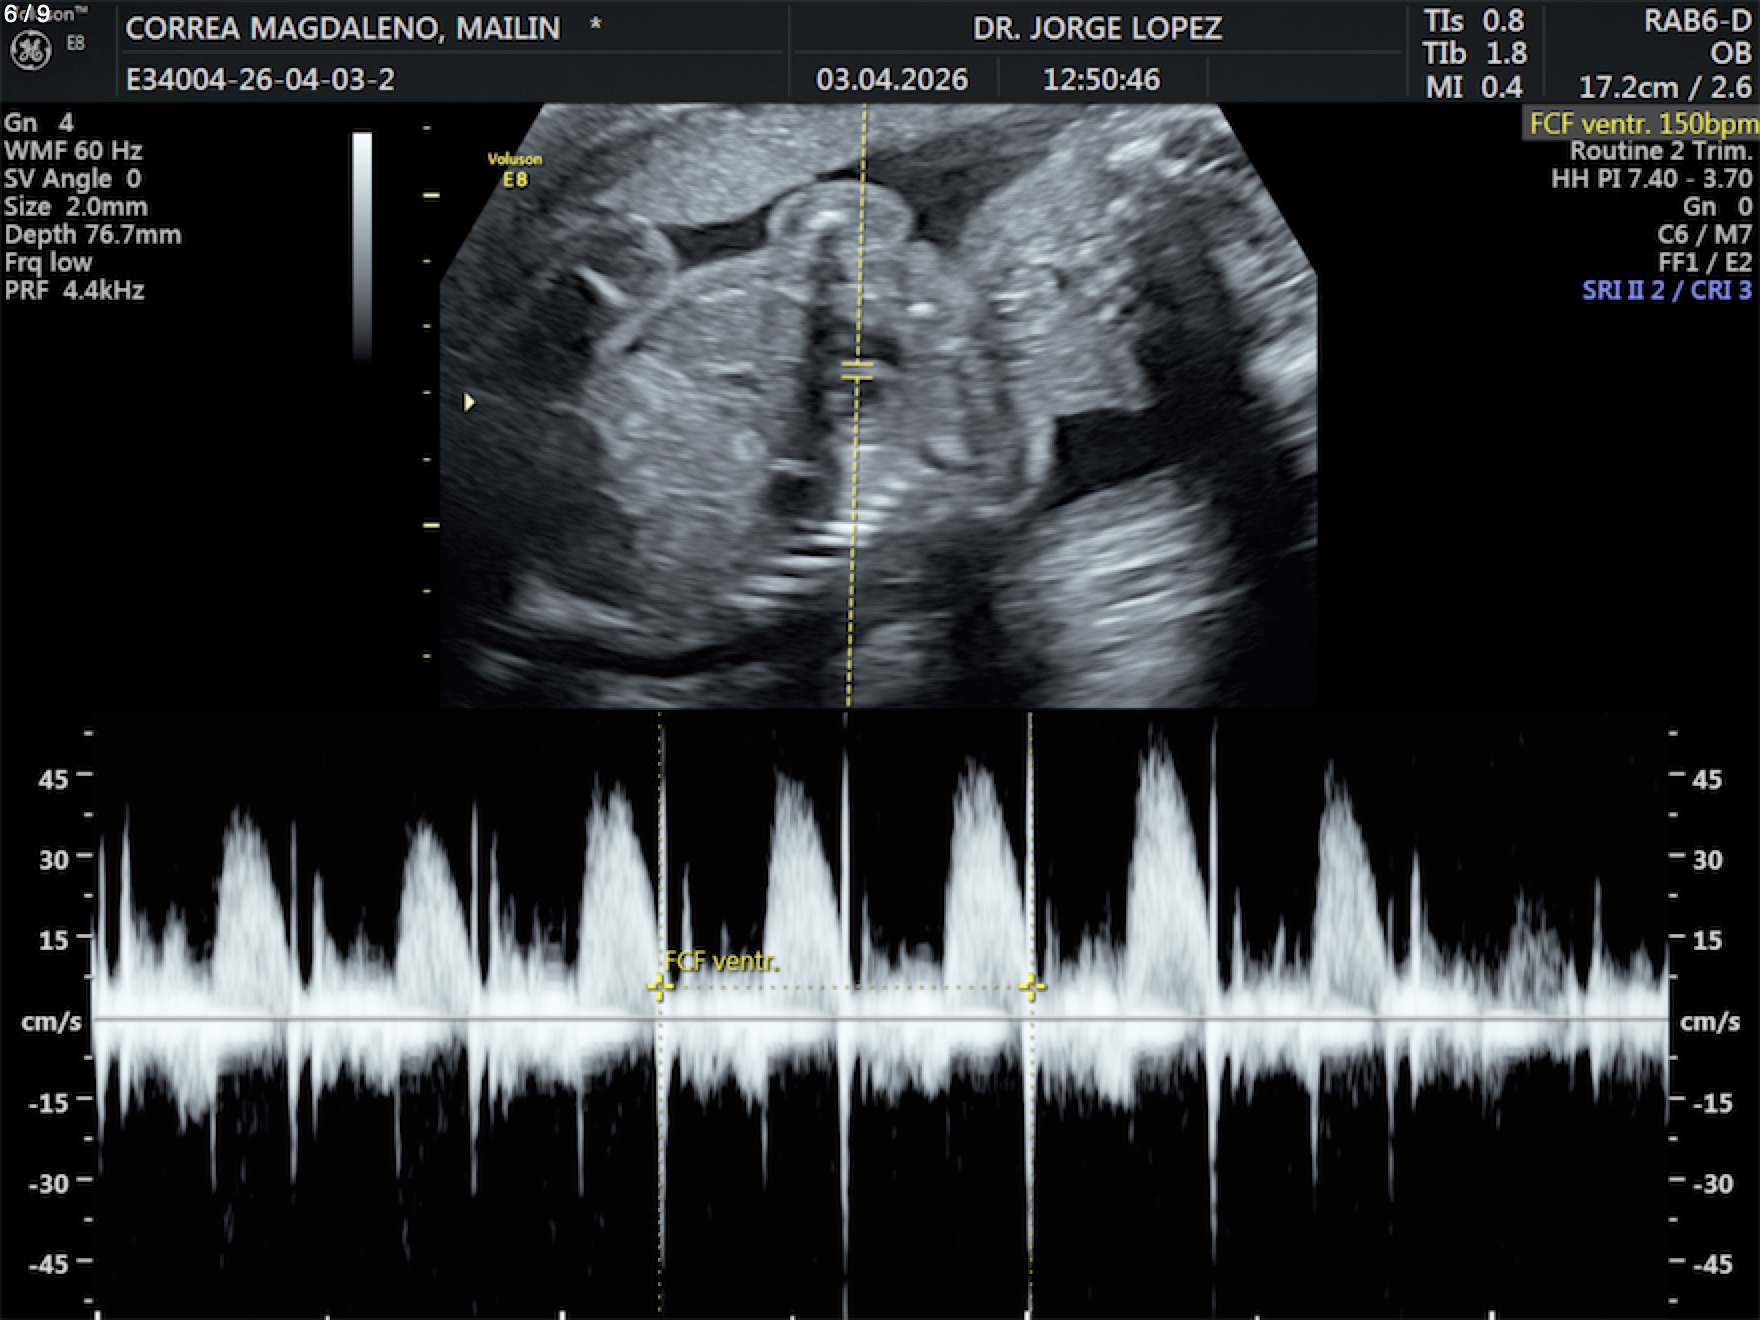Click the right FCF caliper cross

click(x=1031, y=988)
